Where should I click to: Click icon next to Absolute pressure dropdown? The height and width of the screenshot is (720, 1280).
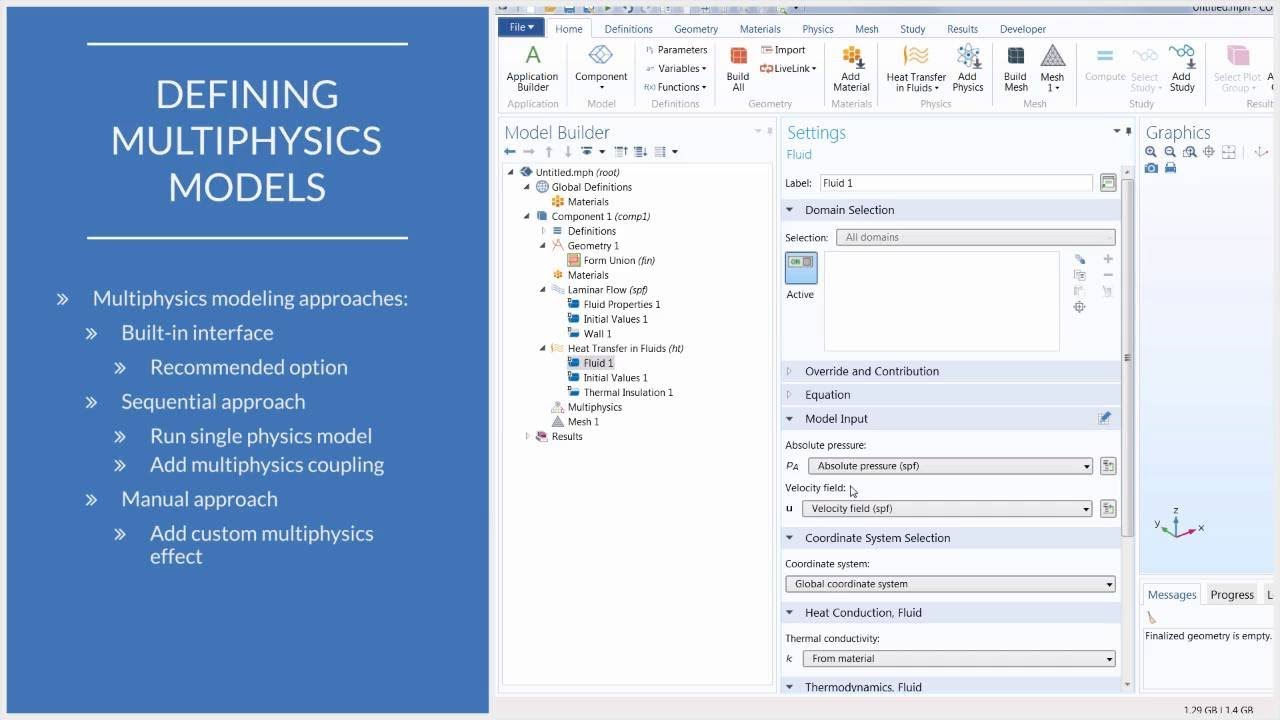point(1108,466)
